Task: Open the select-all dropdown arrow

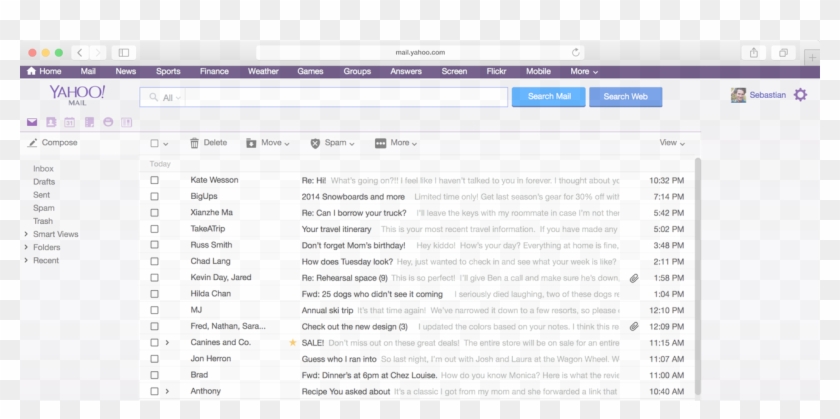Action: coord(166,144)
